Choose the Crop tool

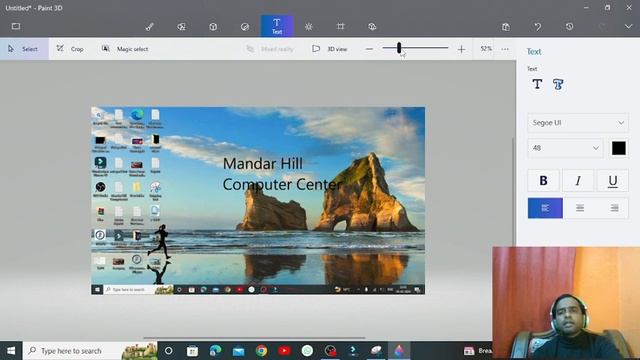click(x=70, y=49)
